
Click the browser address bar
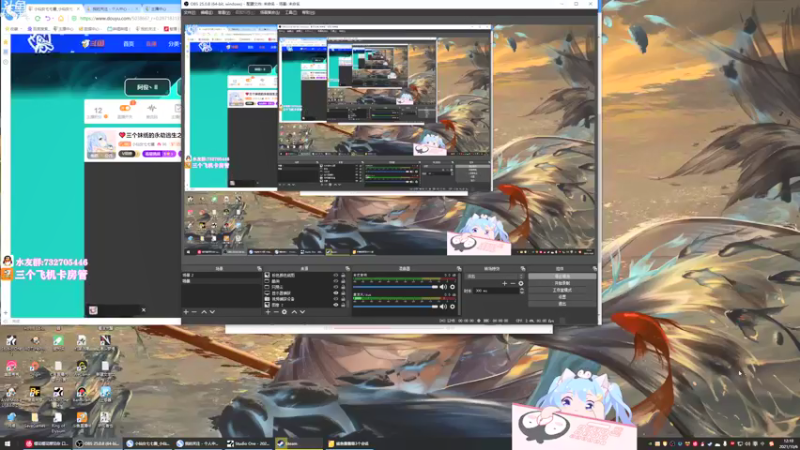[x=128, y=18]
